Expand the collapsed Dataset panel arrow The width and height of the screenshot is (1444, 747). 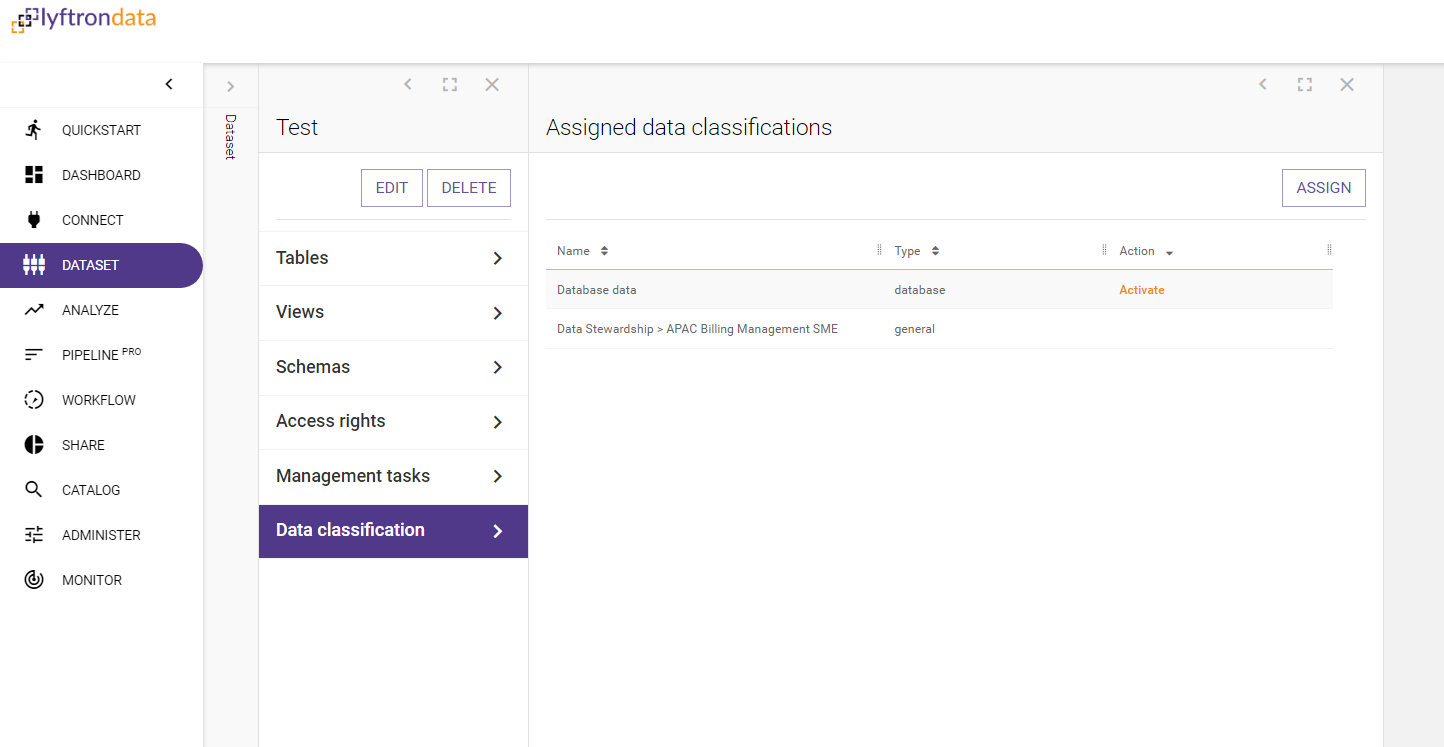[230, 86]
